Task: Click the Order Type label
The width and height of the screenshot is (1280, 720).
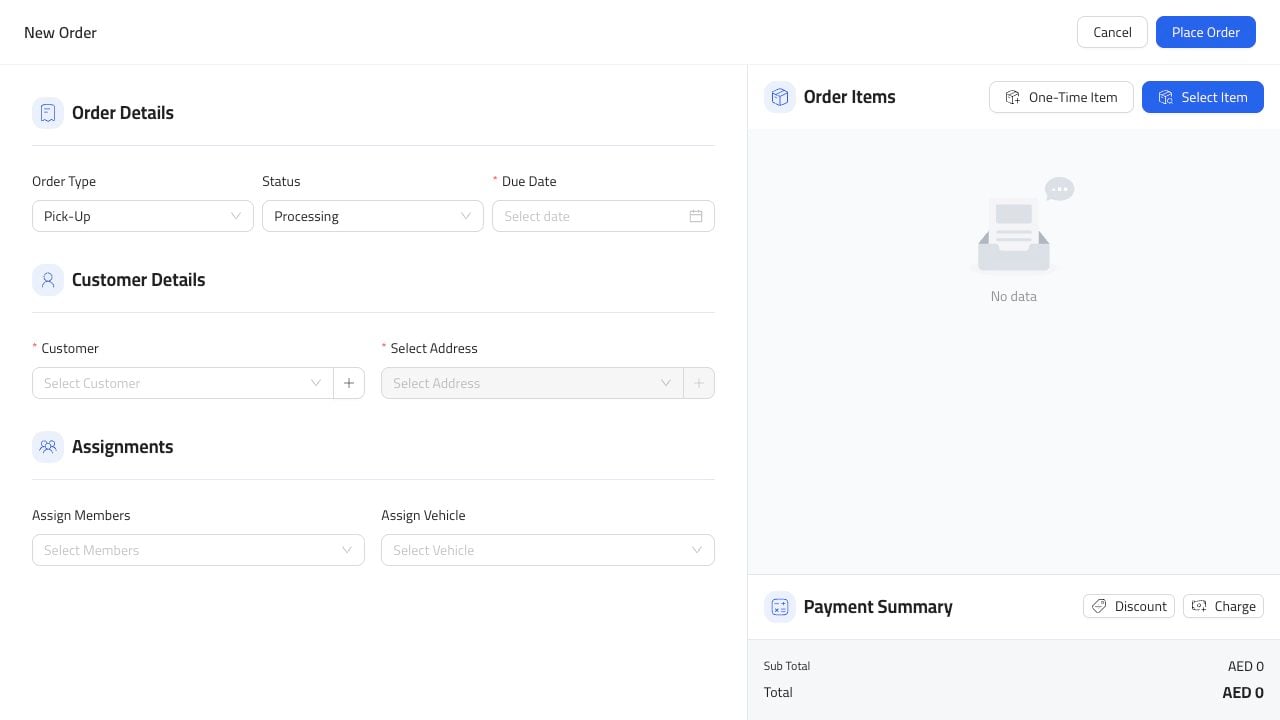Action: tap(64, 181)
